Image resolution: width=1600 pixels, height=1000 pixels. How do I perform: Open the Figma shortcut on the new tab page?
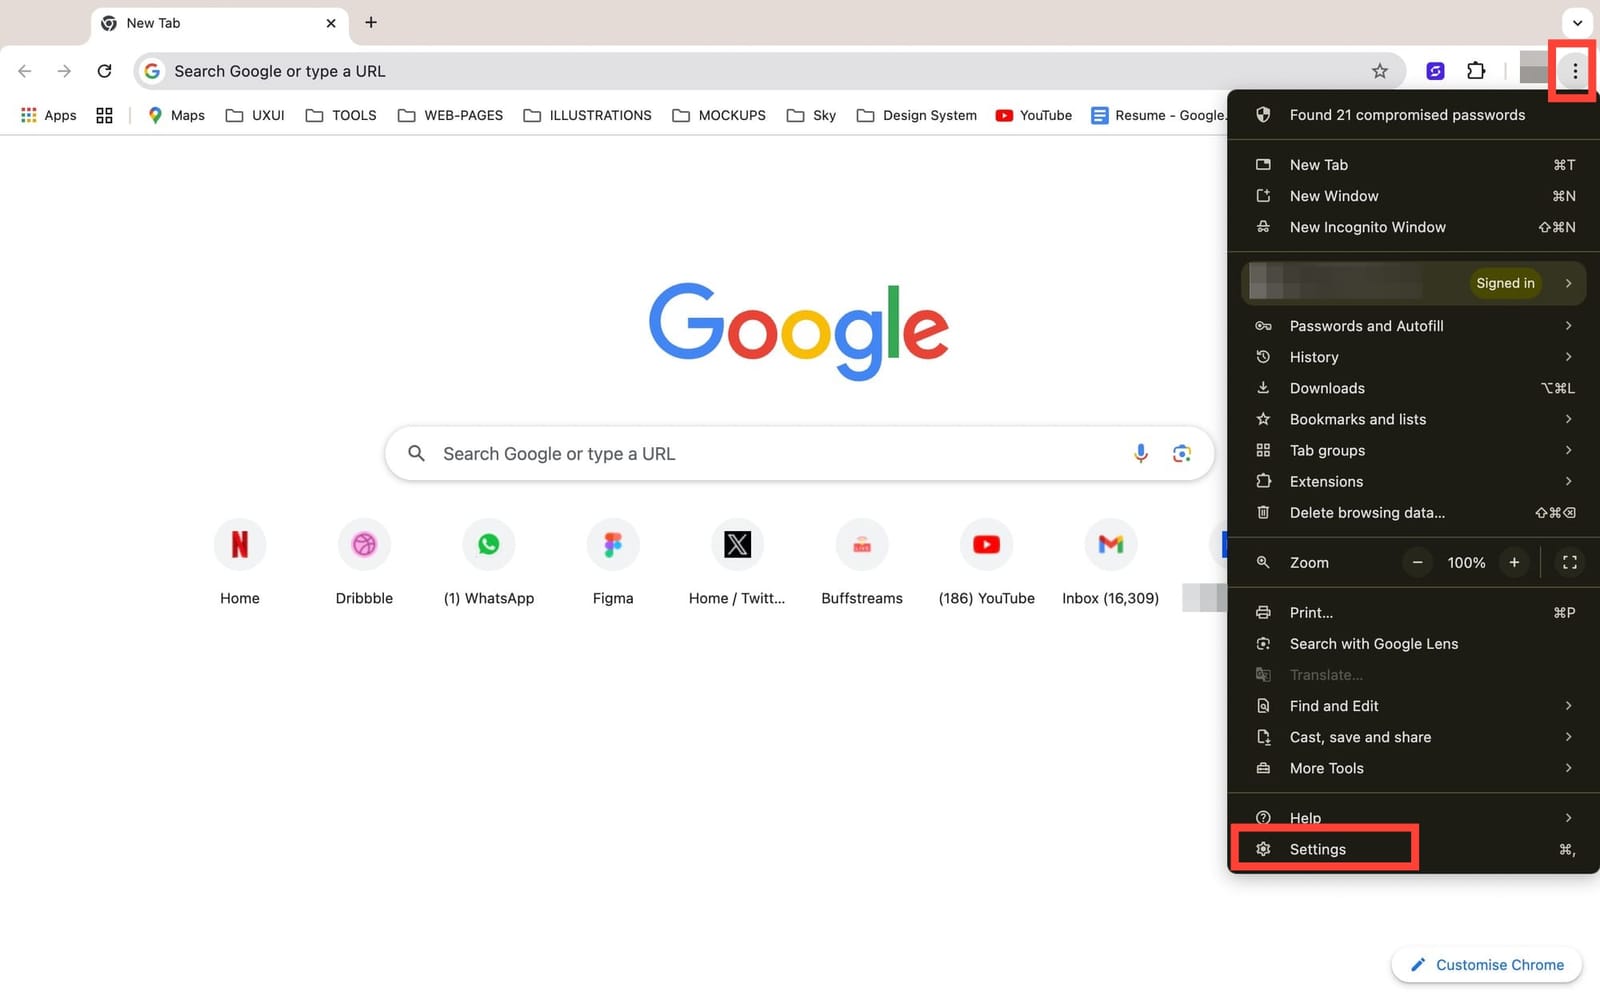tap(612, 544)
